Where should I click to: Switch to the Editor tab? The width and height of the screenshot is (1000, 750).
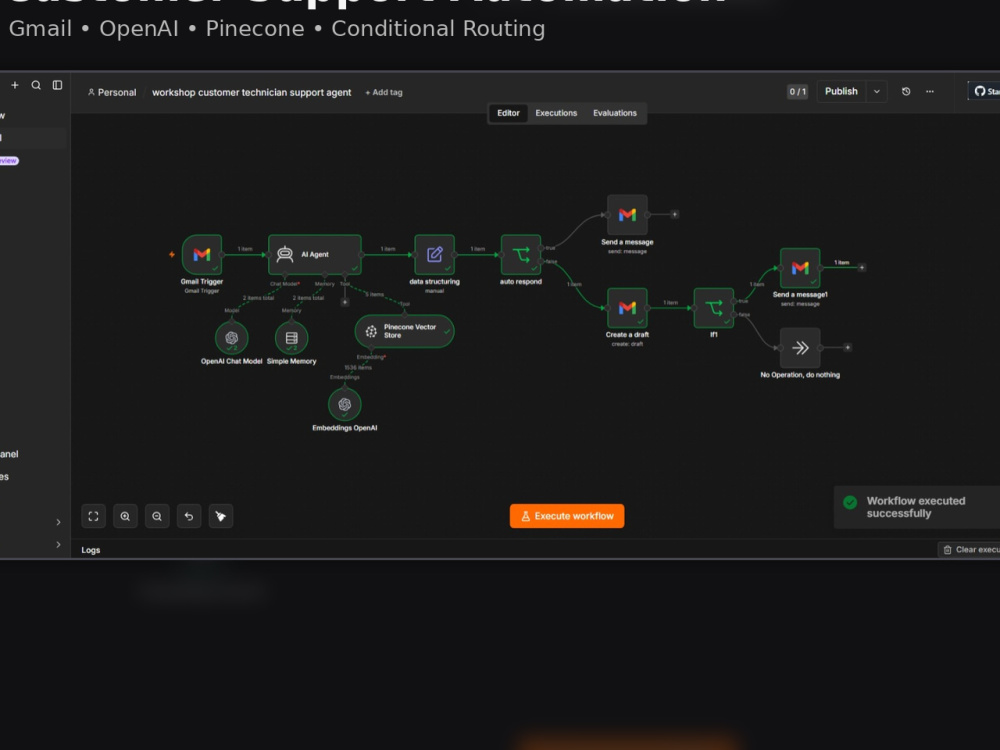point(508,113)
